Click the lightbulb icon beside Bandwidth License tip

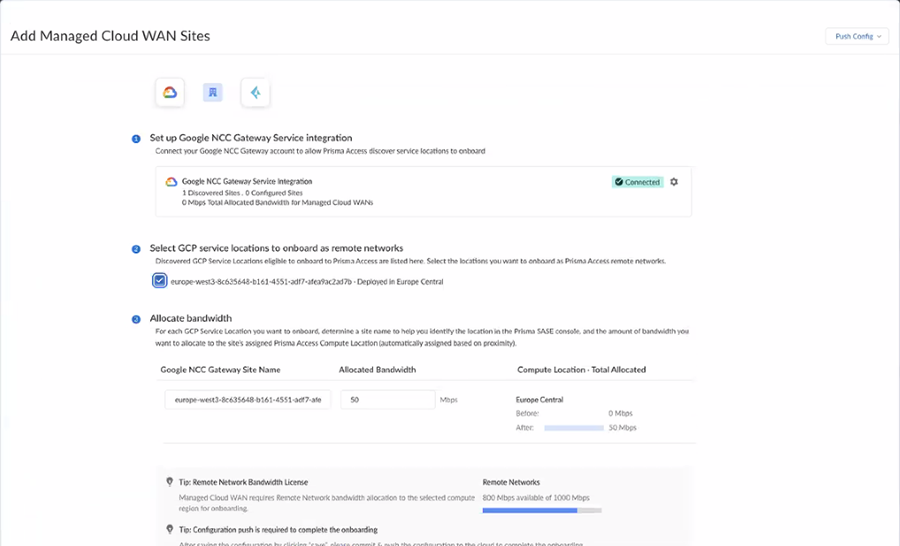[x=169, y=482]
